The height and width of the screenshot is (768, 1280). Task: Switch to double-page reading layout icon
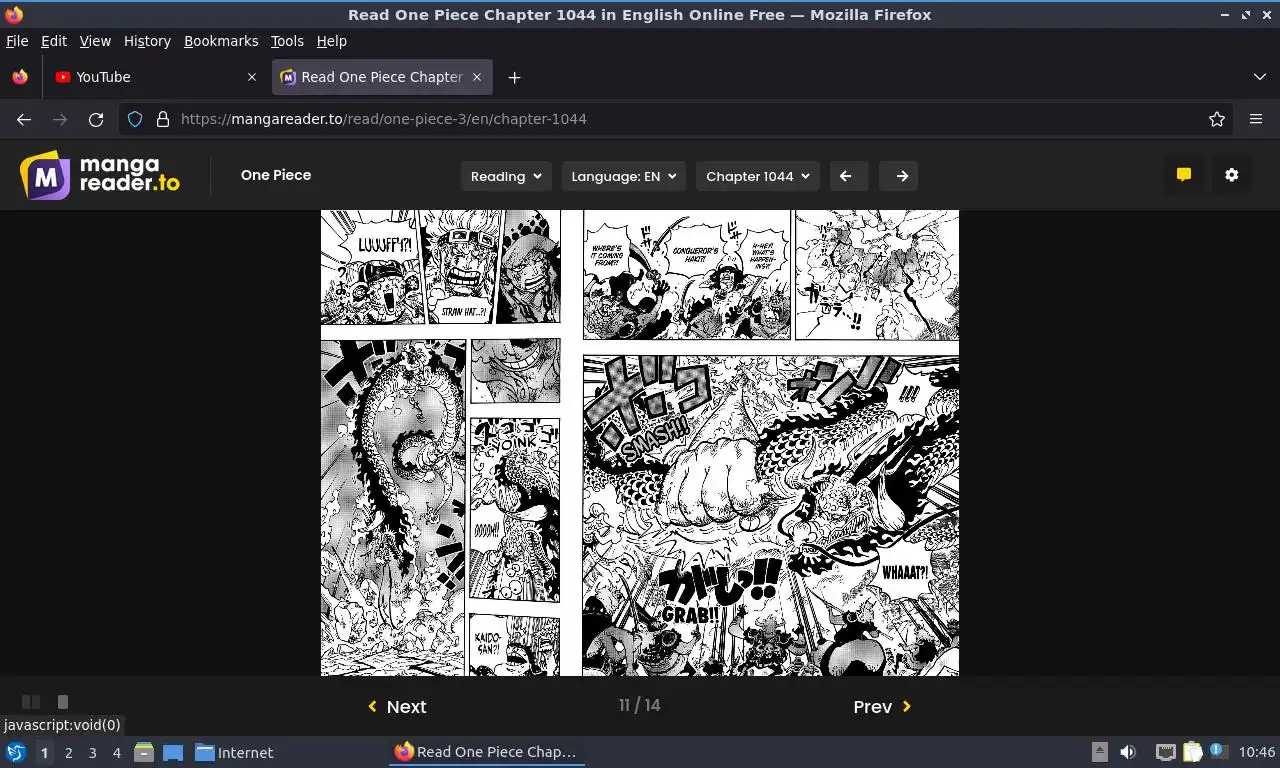[x=31, y=702]
